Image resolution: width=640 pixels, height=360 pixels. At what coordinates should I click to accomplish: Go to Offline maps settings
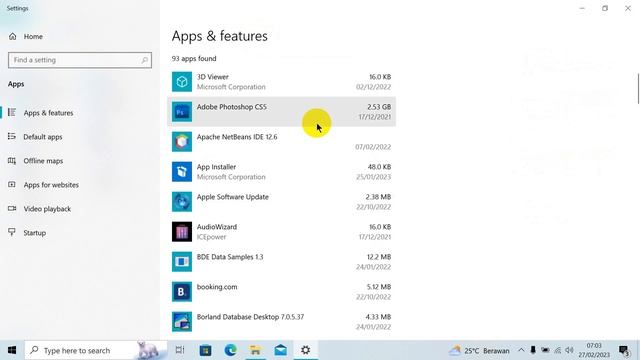(x=43, y=161)
